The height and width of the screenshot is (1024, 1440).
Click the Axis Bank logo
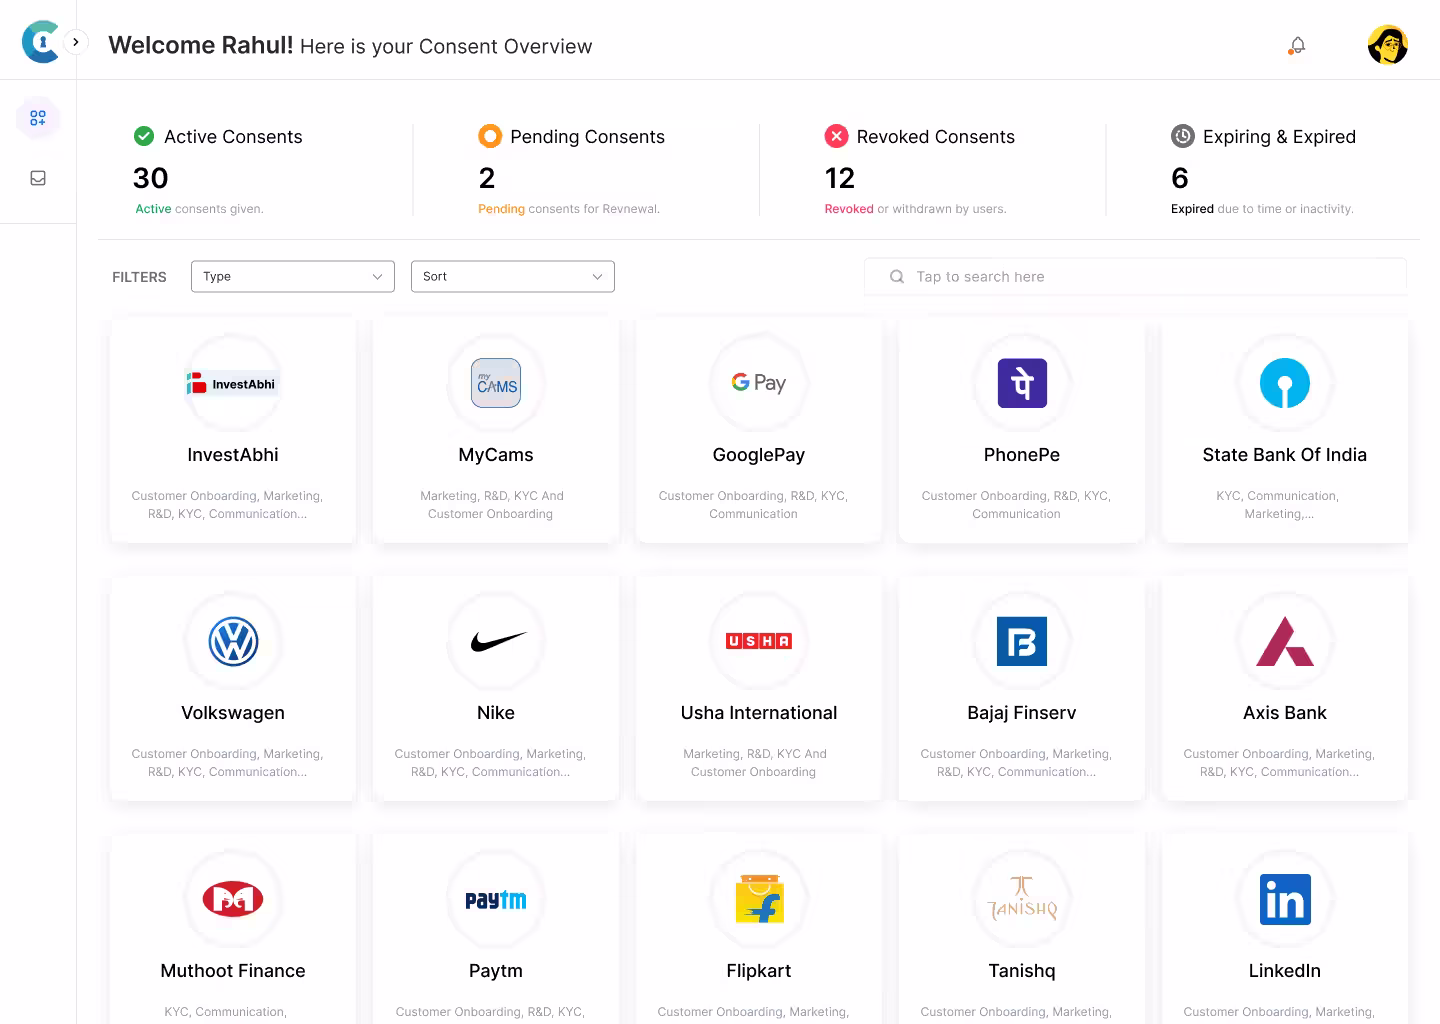coord(1285,641)
